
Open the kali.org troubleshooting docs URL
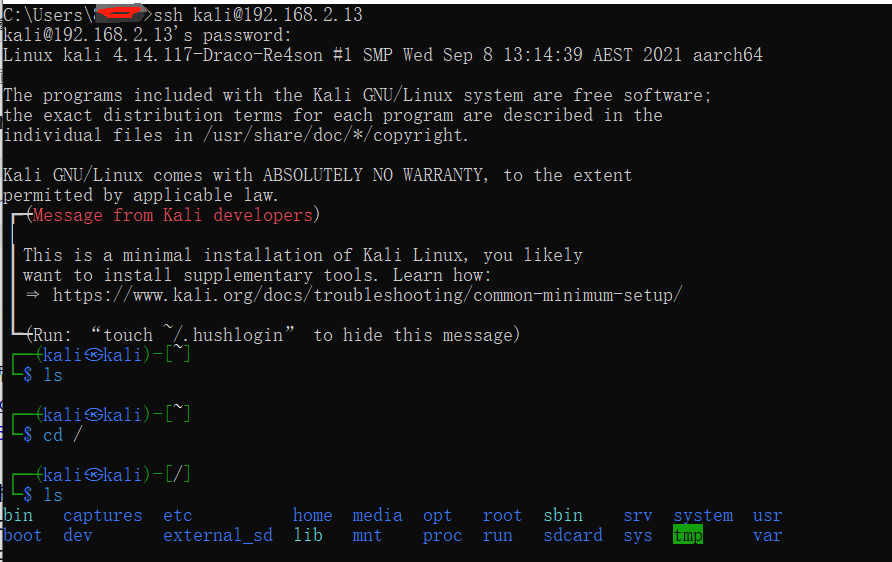[367, 295]
